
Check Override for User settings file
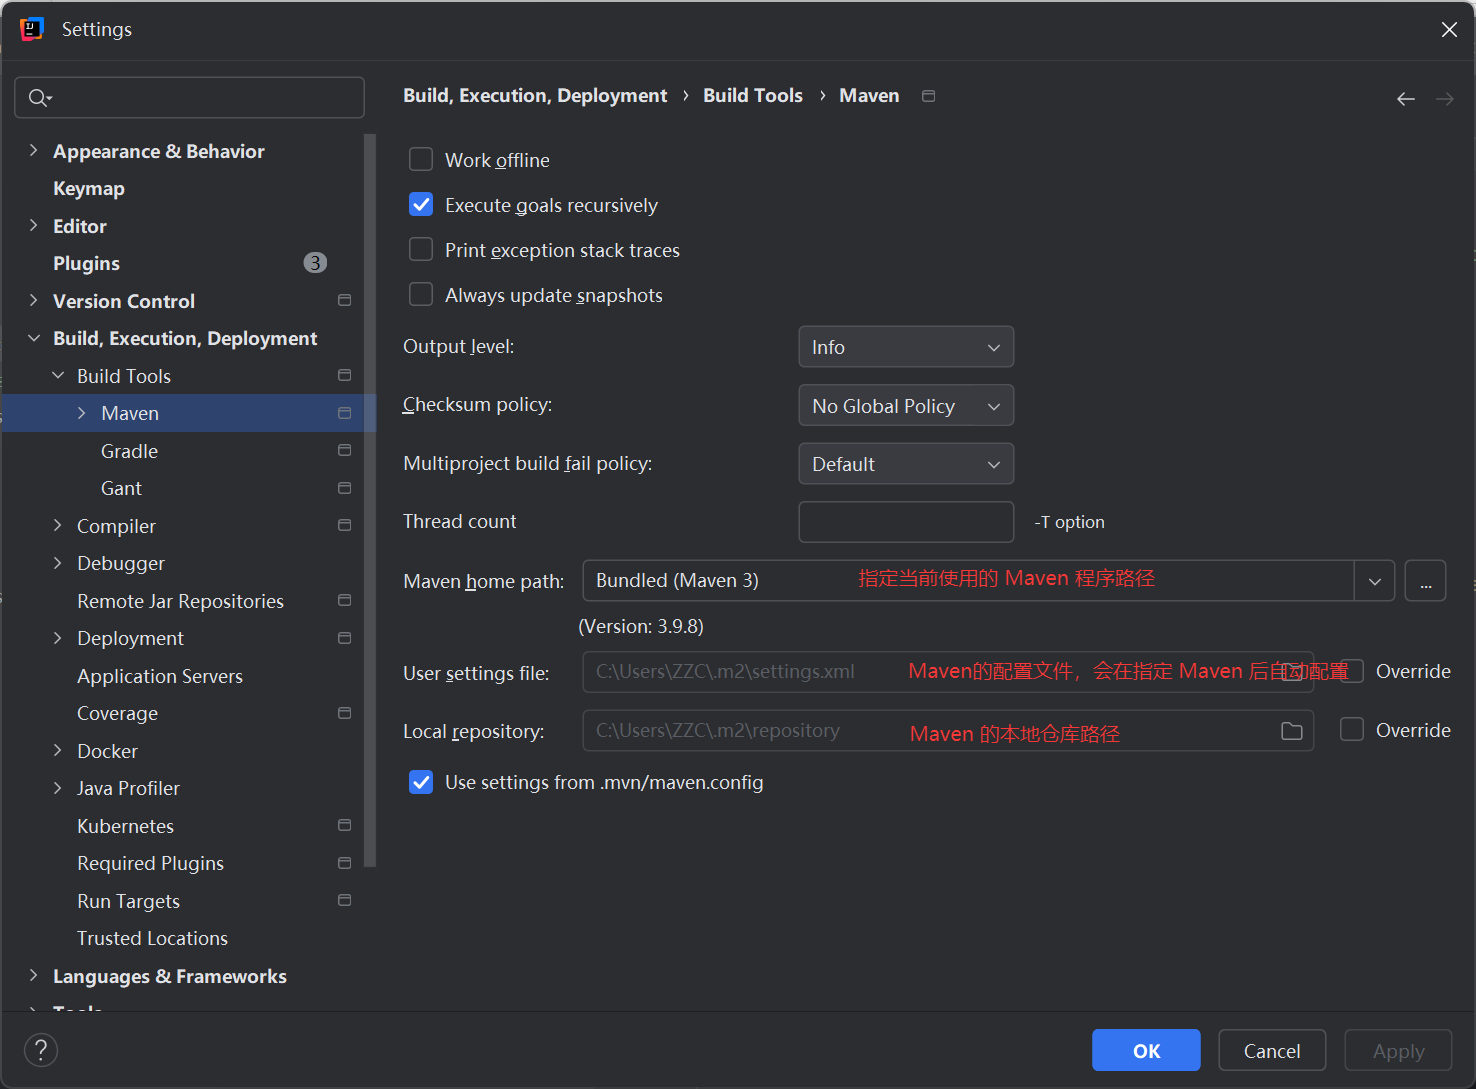1352,671
